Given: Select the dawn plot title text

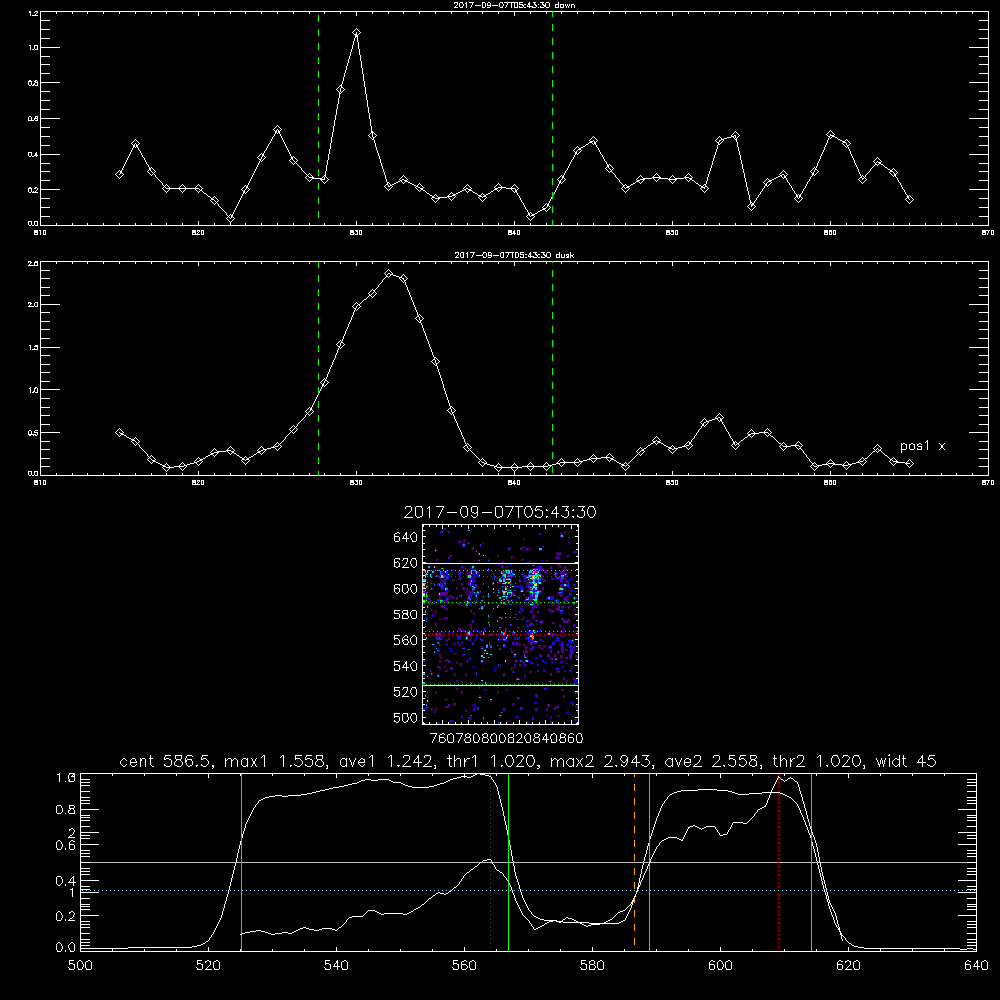Looking at the screenshot, I should 514,5.
